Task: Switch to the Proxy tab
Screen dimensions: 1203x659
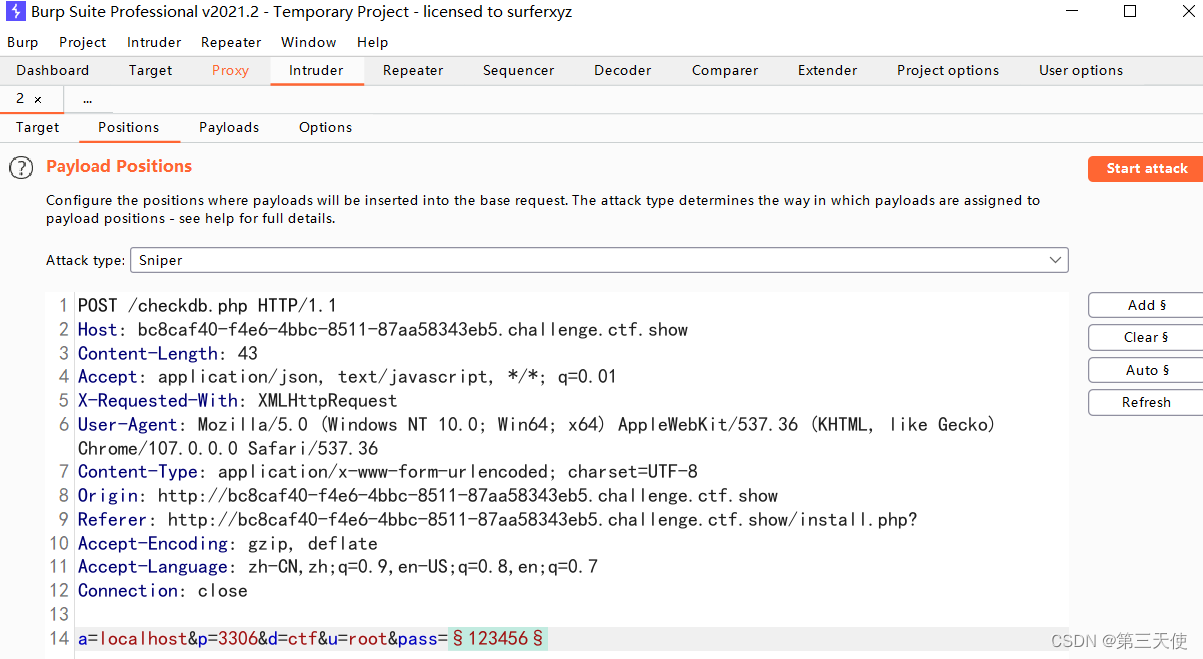Action: point(230,70)
